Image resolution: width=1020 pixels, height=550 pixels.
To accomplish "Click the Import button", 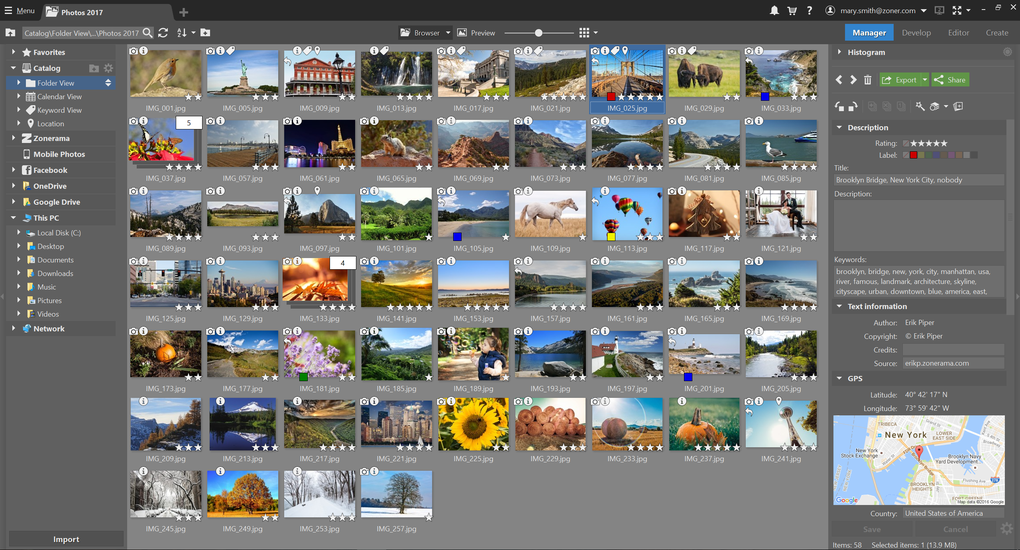I will point(66,539).
